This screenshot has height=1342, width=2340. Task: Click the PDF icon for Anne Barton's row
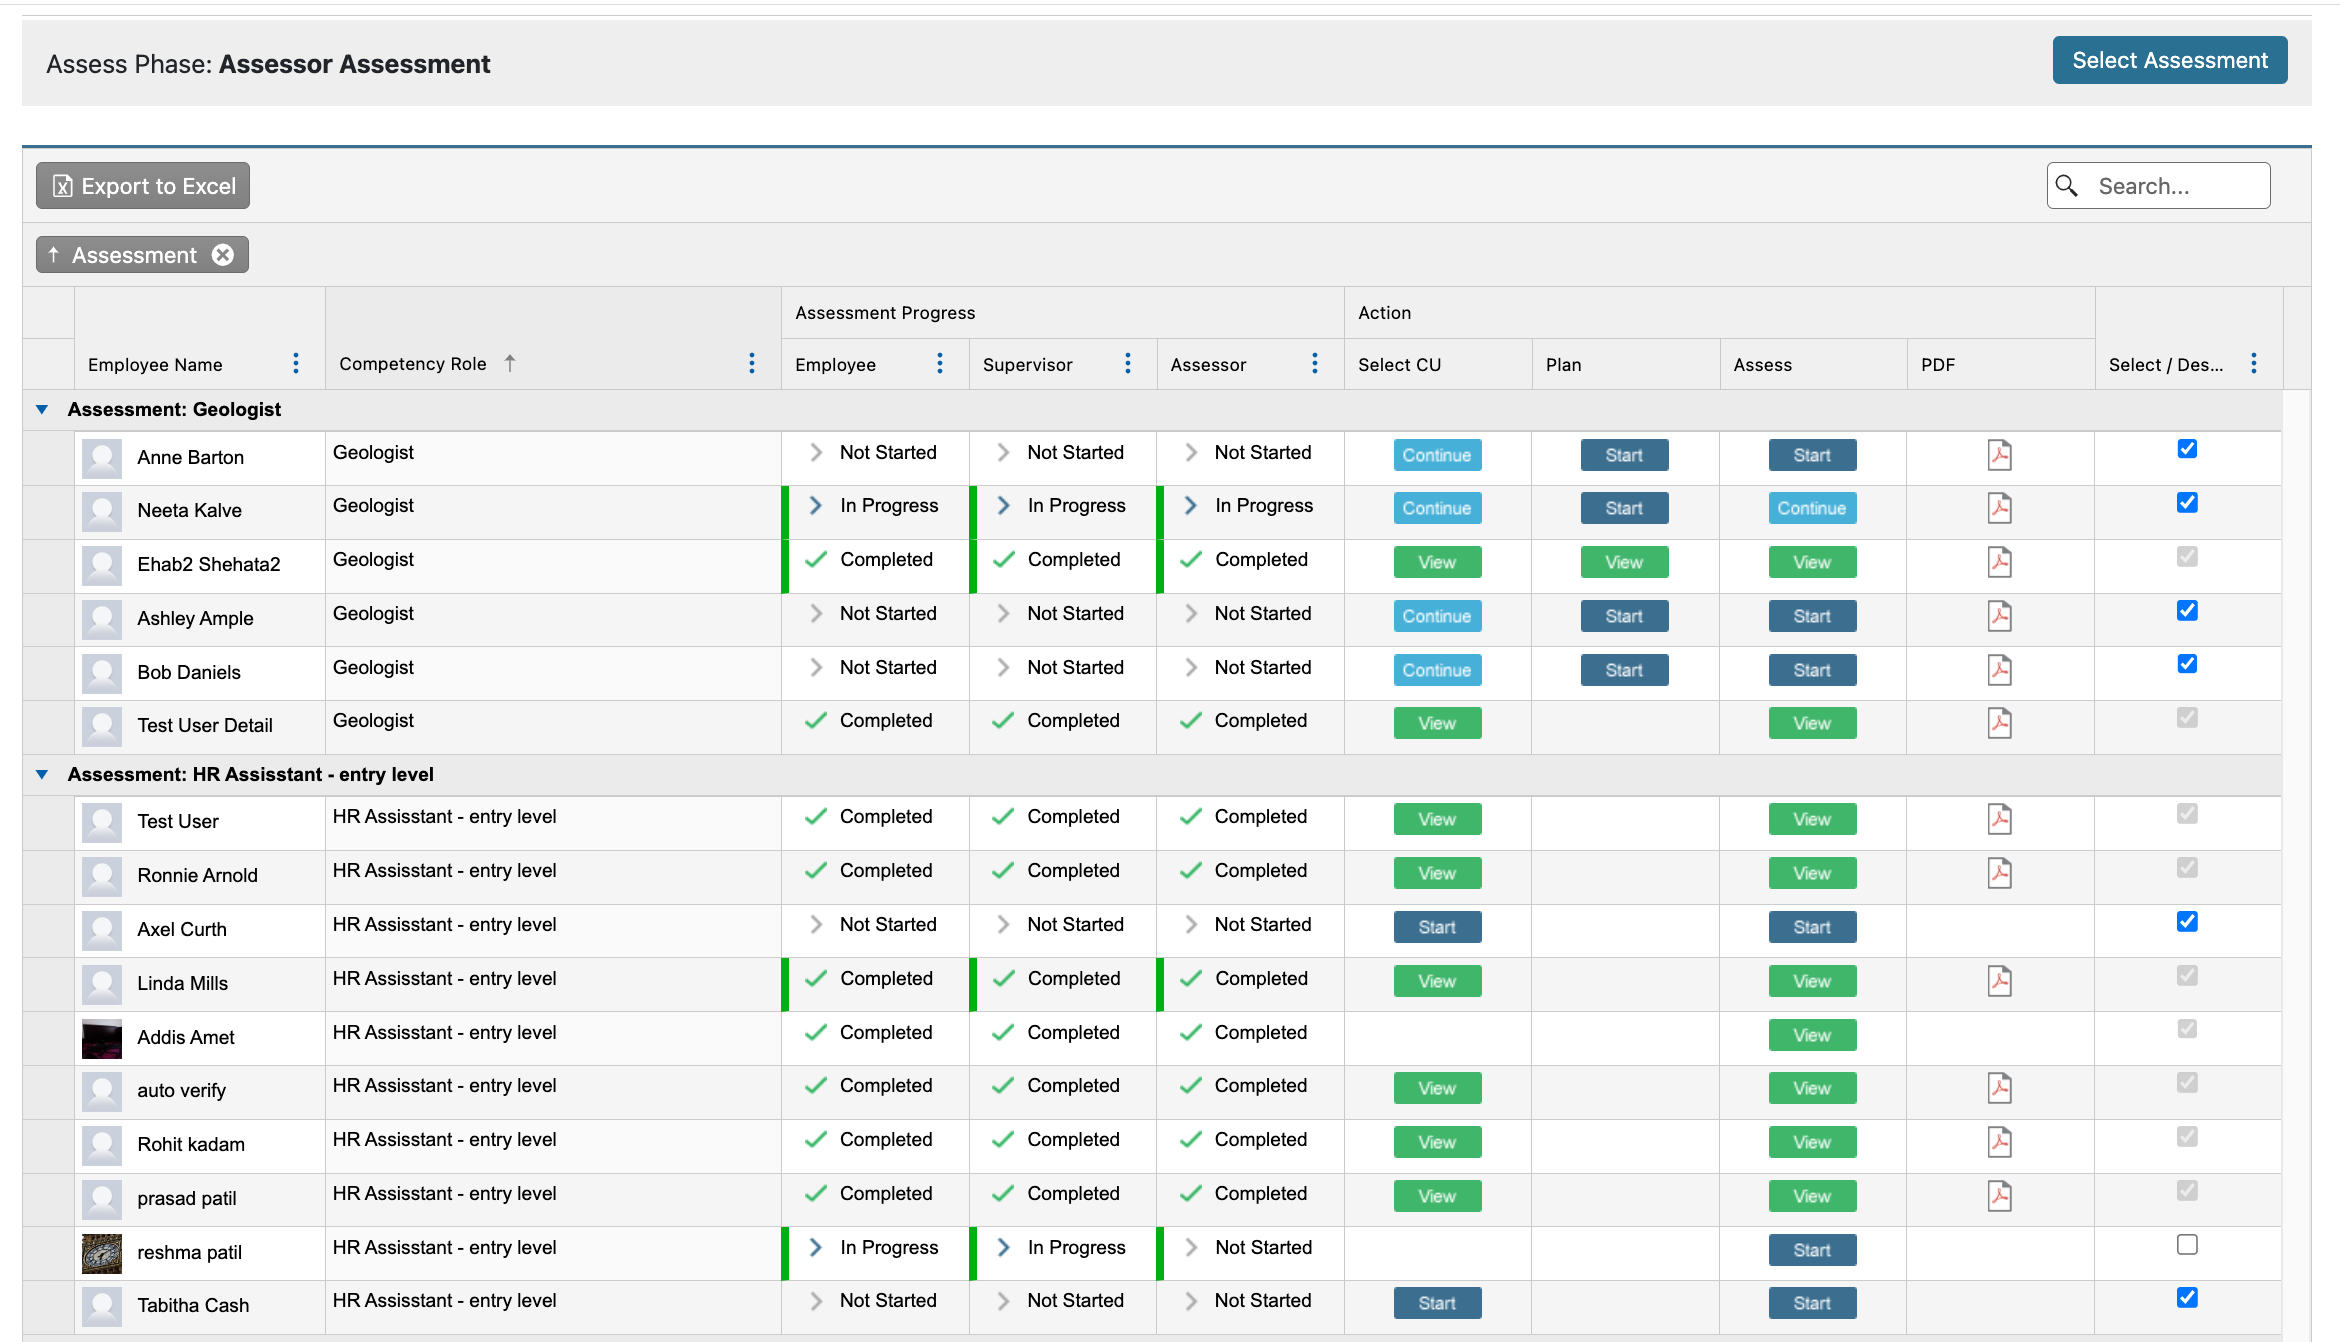pyautogui.click(x=2000, y=454)
